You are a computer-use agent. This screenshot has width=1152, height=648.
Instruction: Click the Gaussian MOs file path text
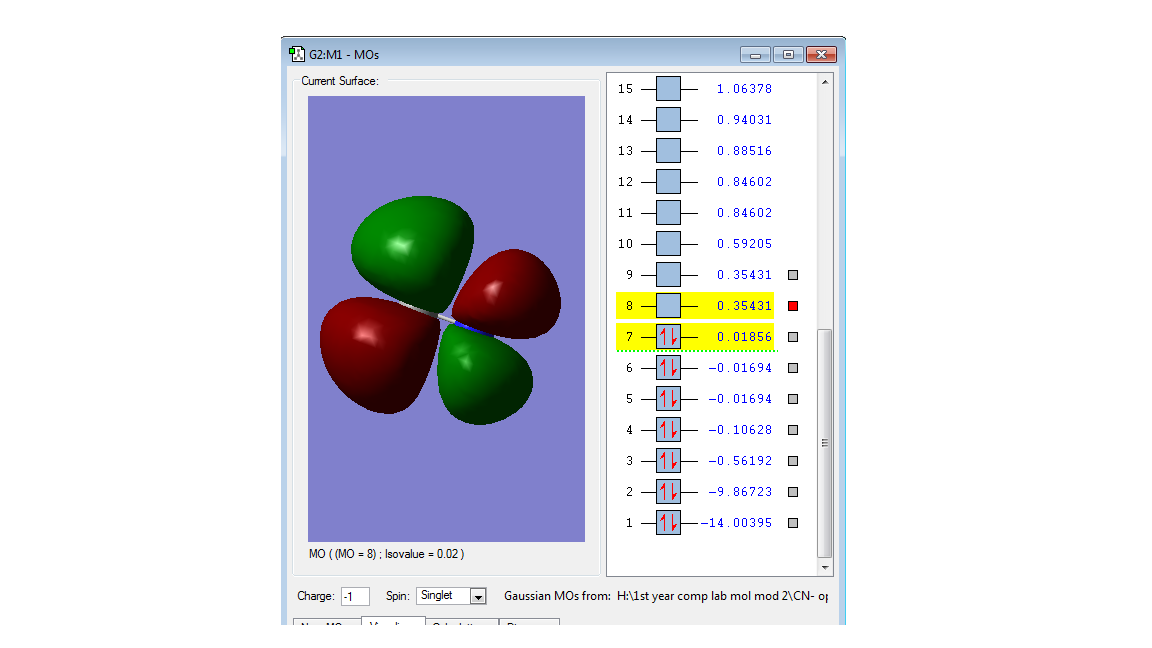click(720, 596)
